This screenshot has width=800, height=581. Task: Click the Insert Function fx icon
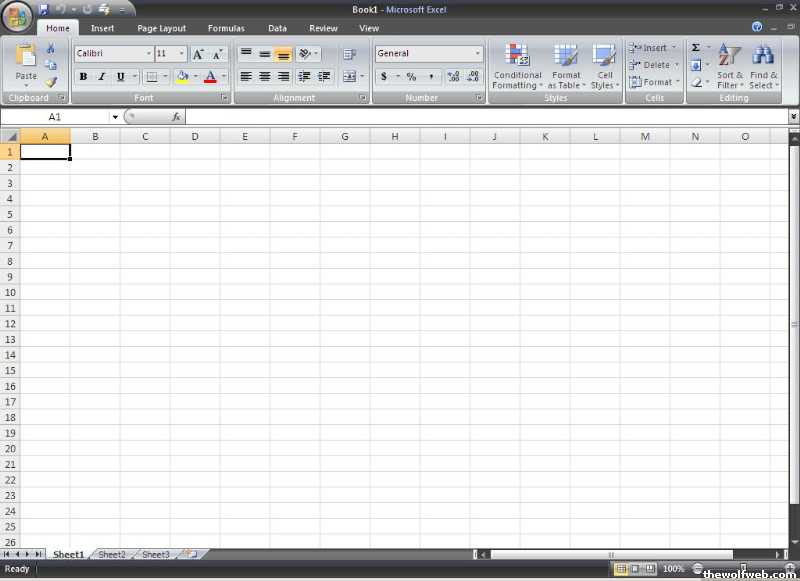(176, 117)
